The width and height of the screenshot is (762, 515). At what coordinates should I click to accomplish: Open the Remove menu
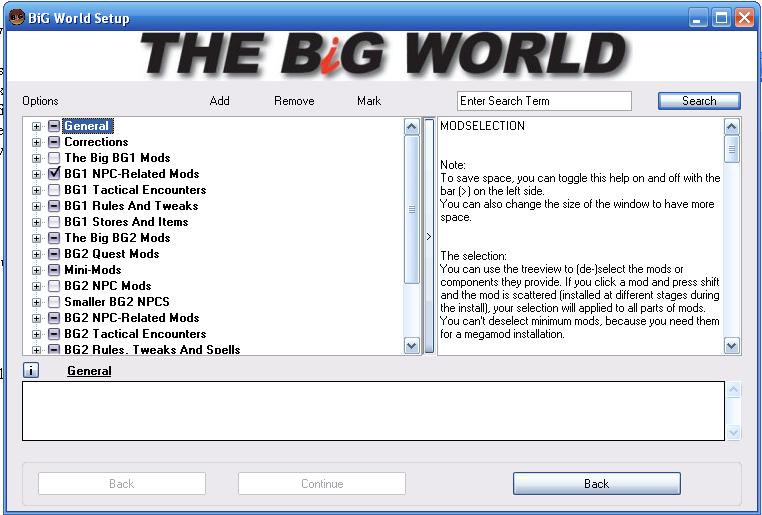(294, 101)
